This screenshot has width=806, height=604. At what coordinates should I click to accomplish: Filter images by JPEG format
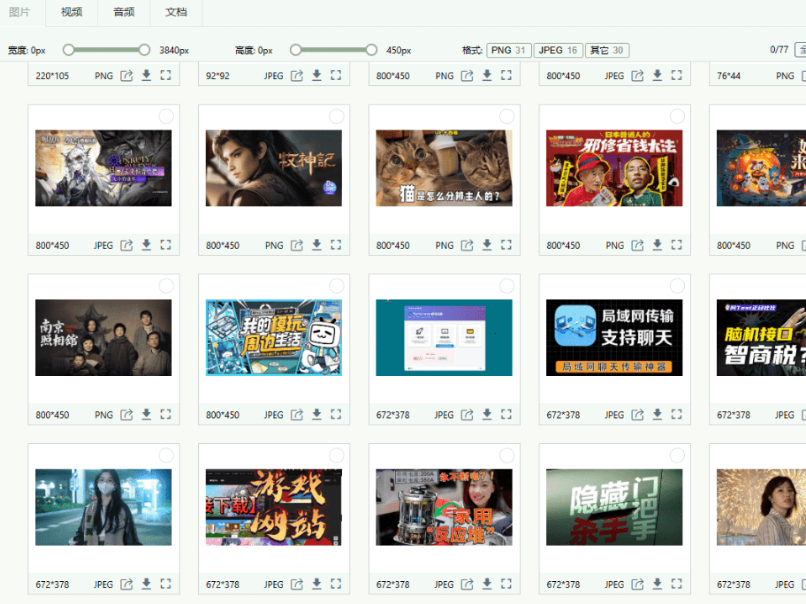coord(557,50)
